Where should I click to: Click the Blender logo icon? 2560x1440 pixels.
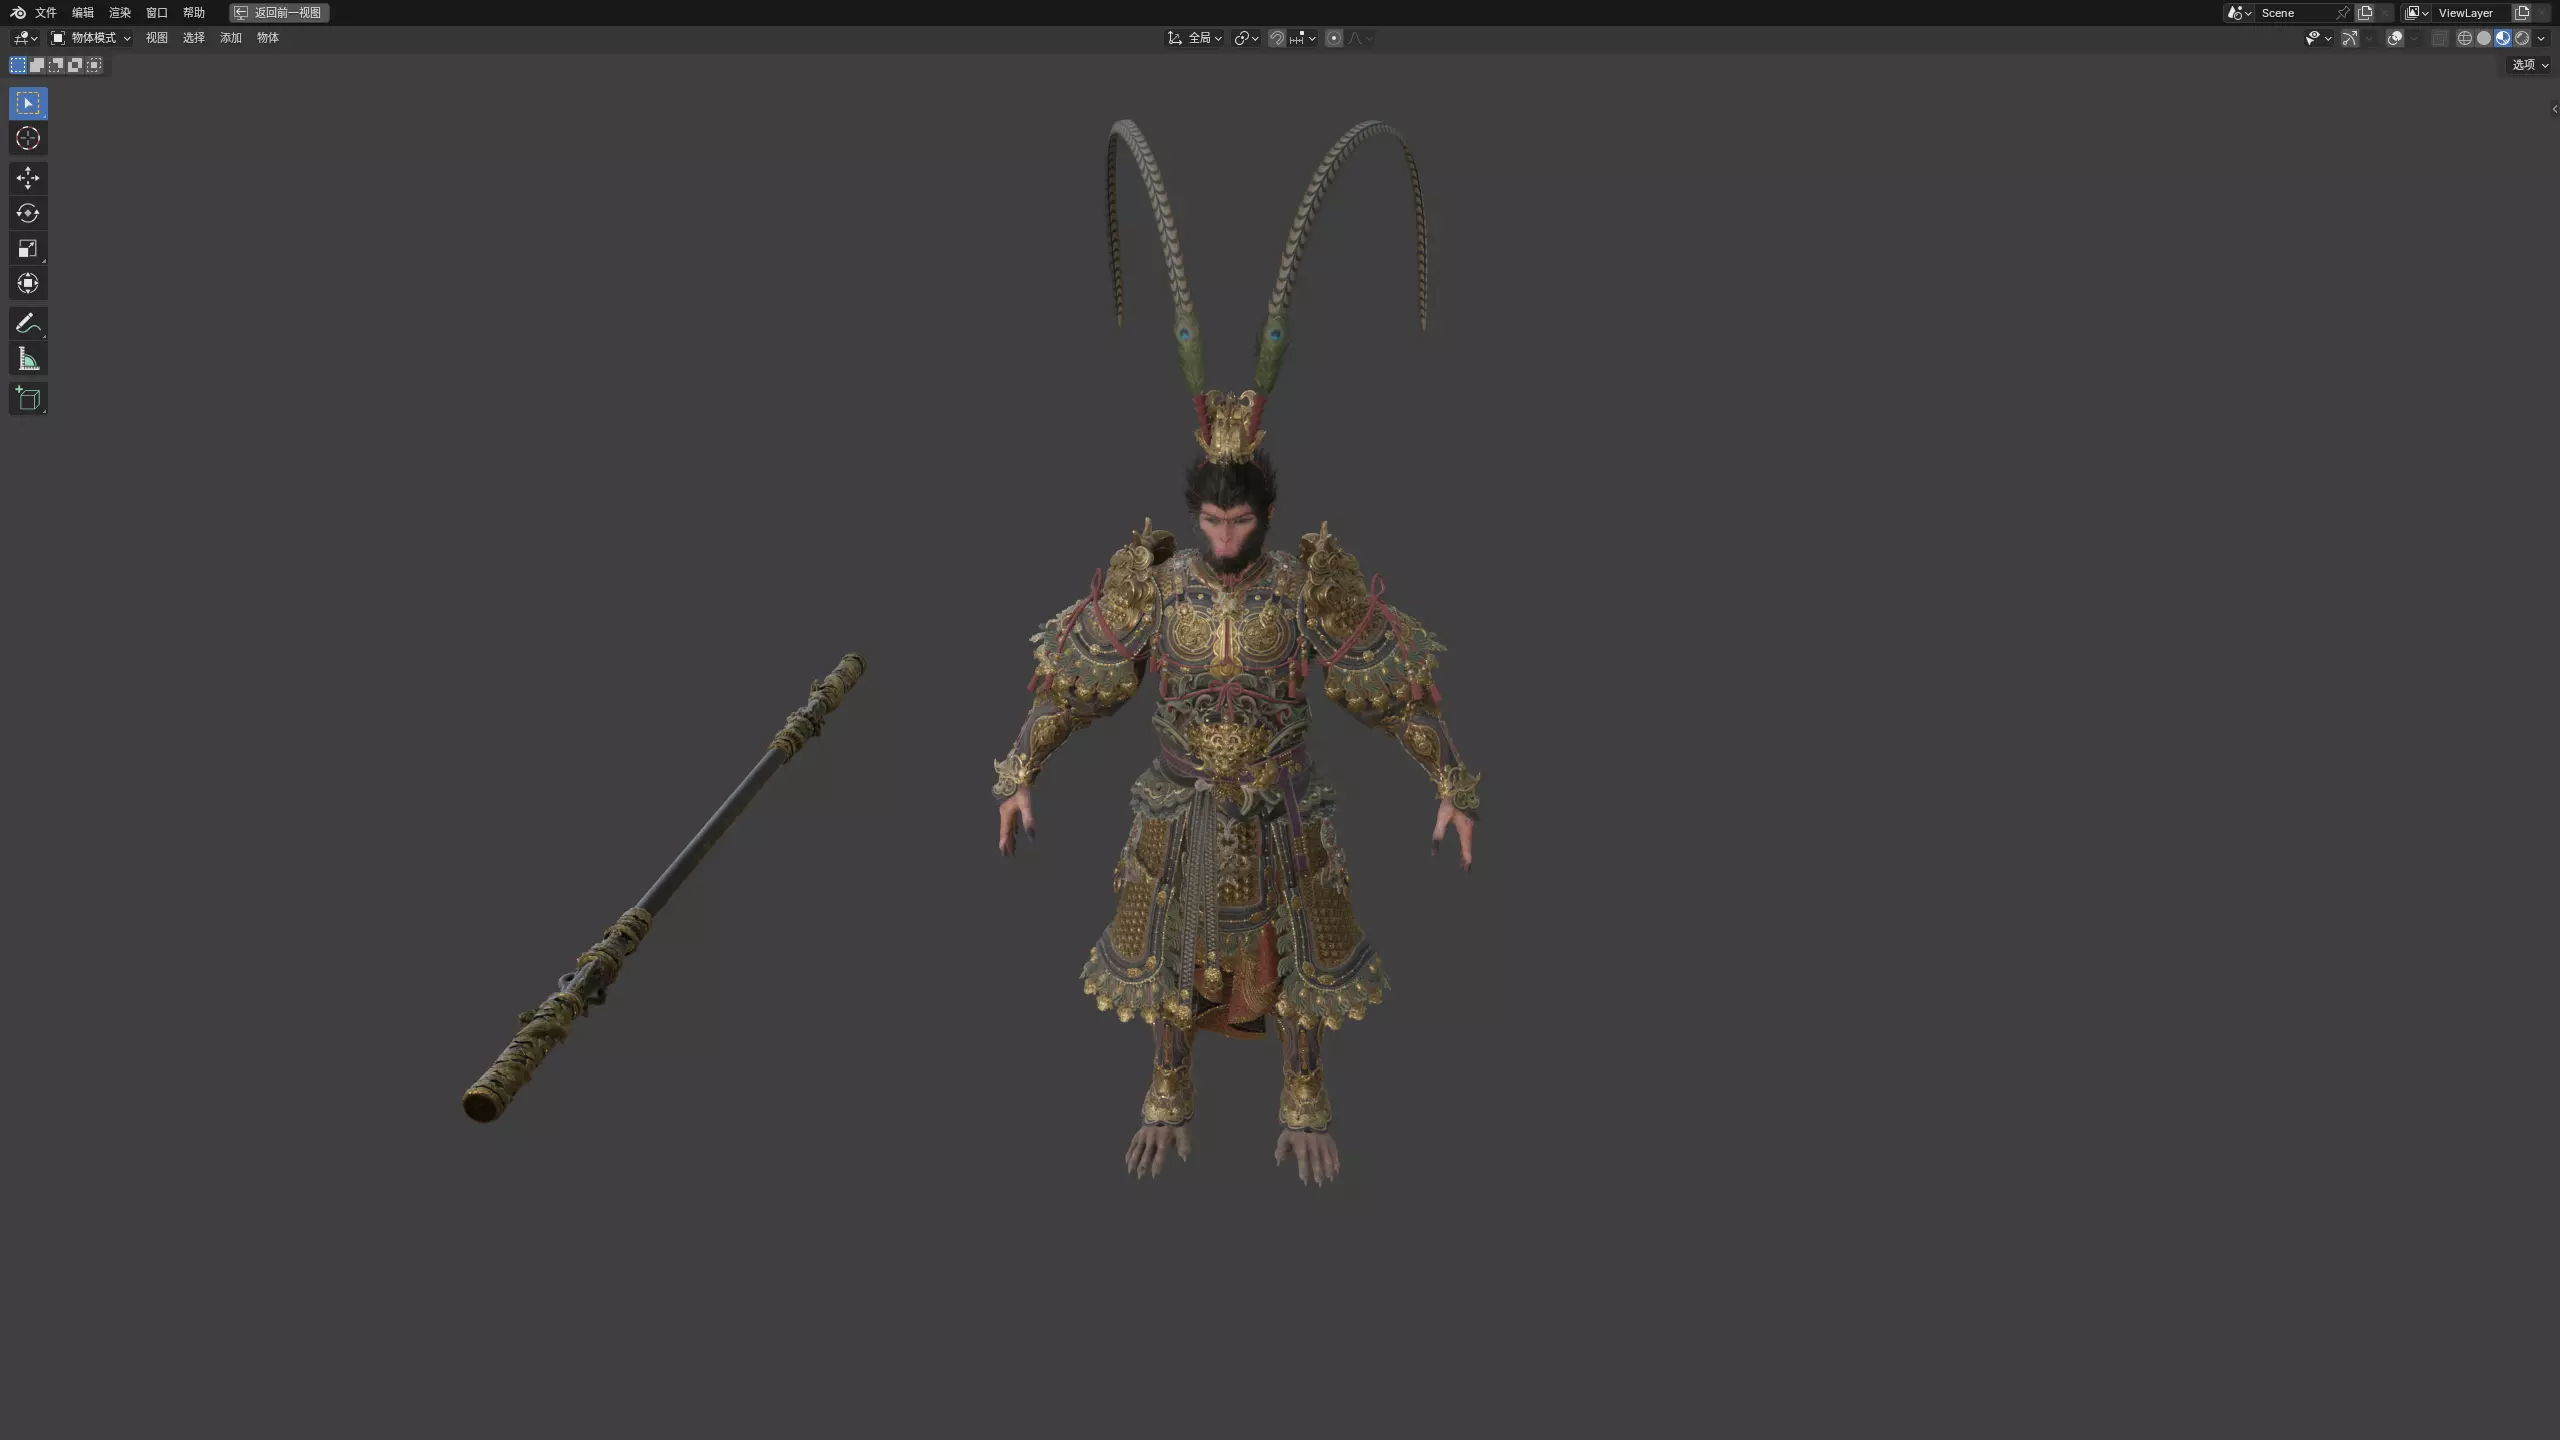click(x=17, y=13)
